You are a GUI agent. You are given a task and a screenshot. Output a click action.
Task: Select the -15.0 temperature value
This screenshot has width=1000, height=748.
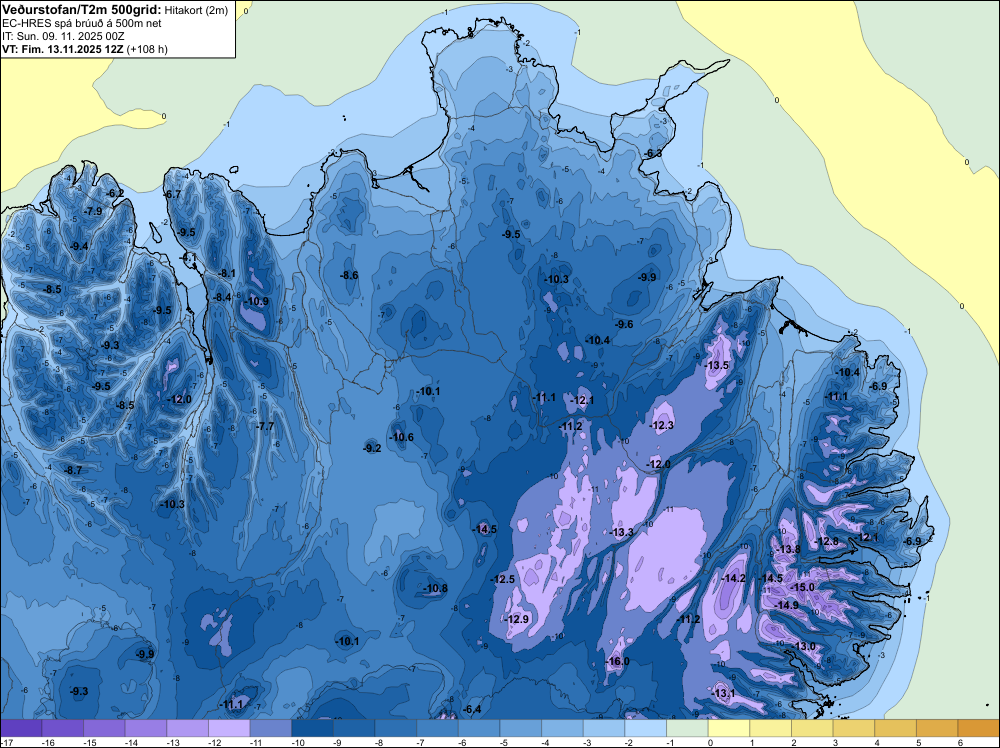point(802,587)
